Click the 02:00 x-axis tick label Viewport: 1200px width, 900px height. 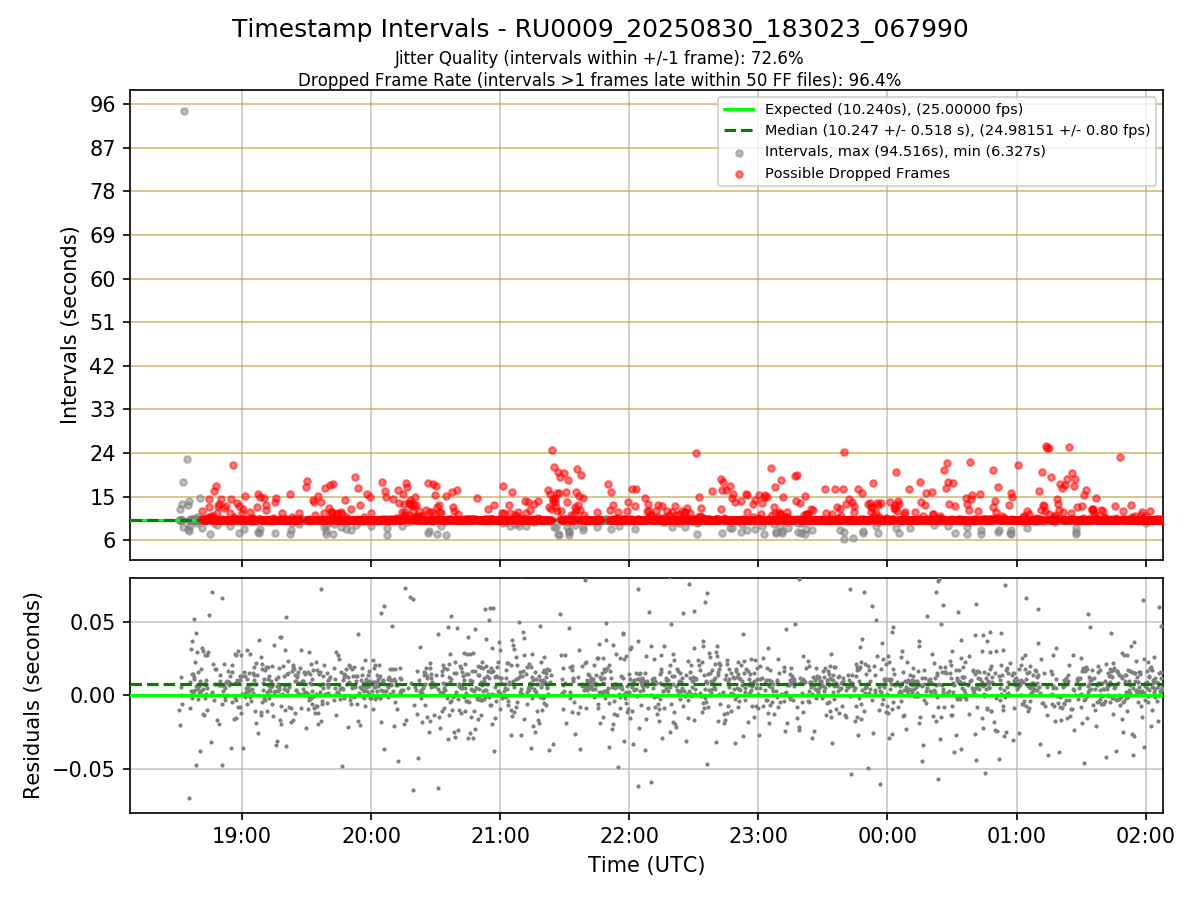(1146, 835)
